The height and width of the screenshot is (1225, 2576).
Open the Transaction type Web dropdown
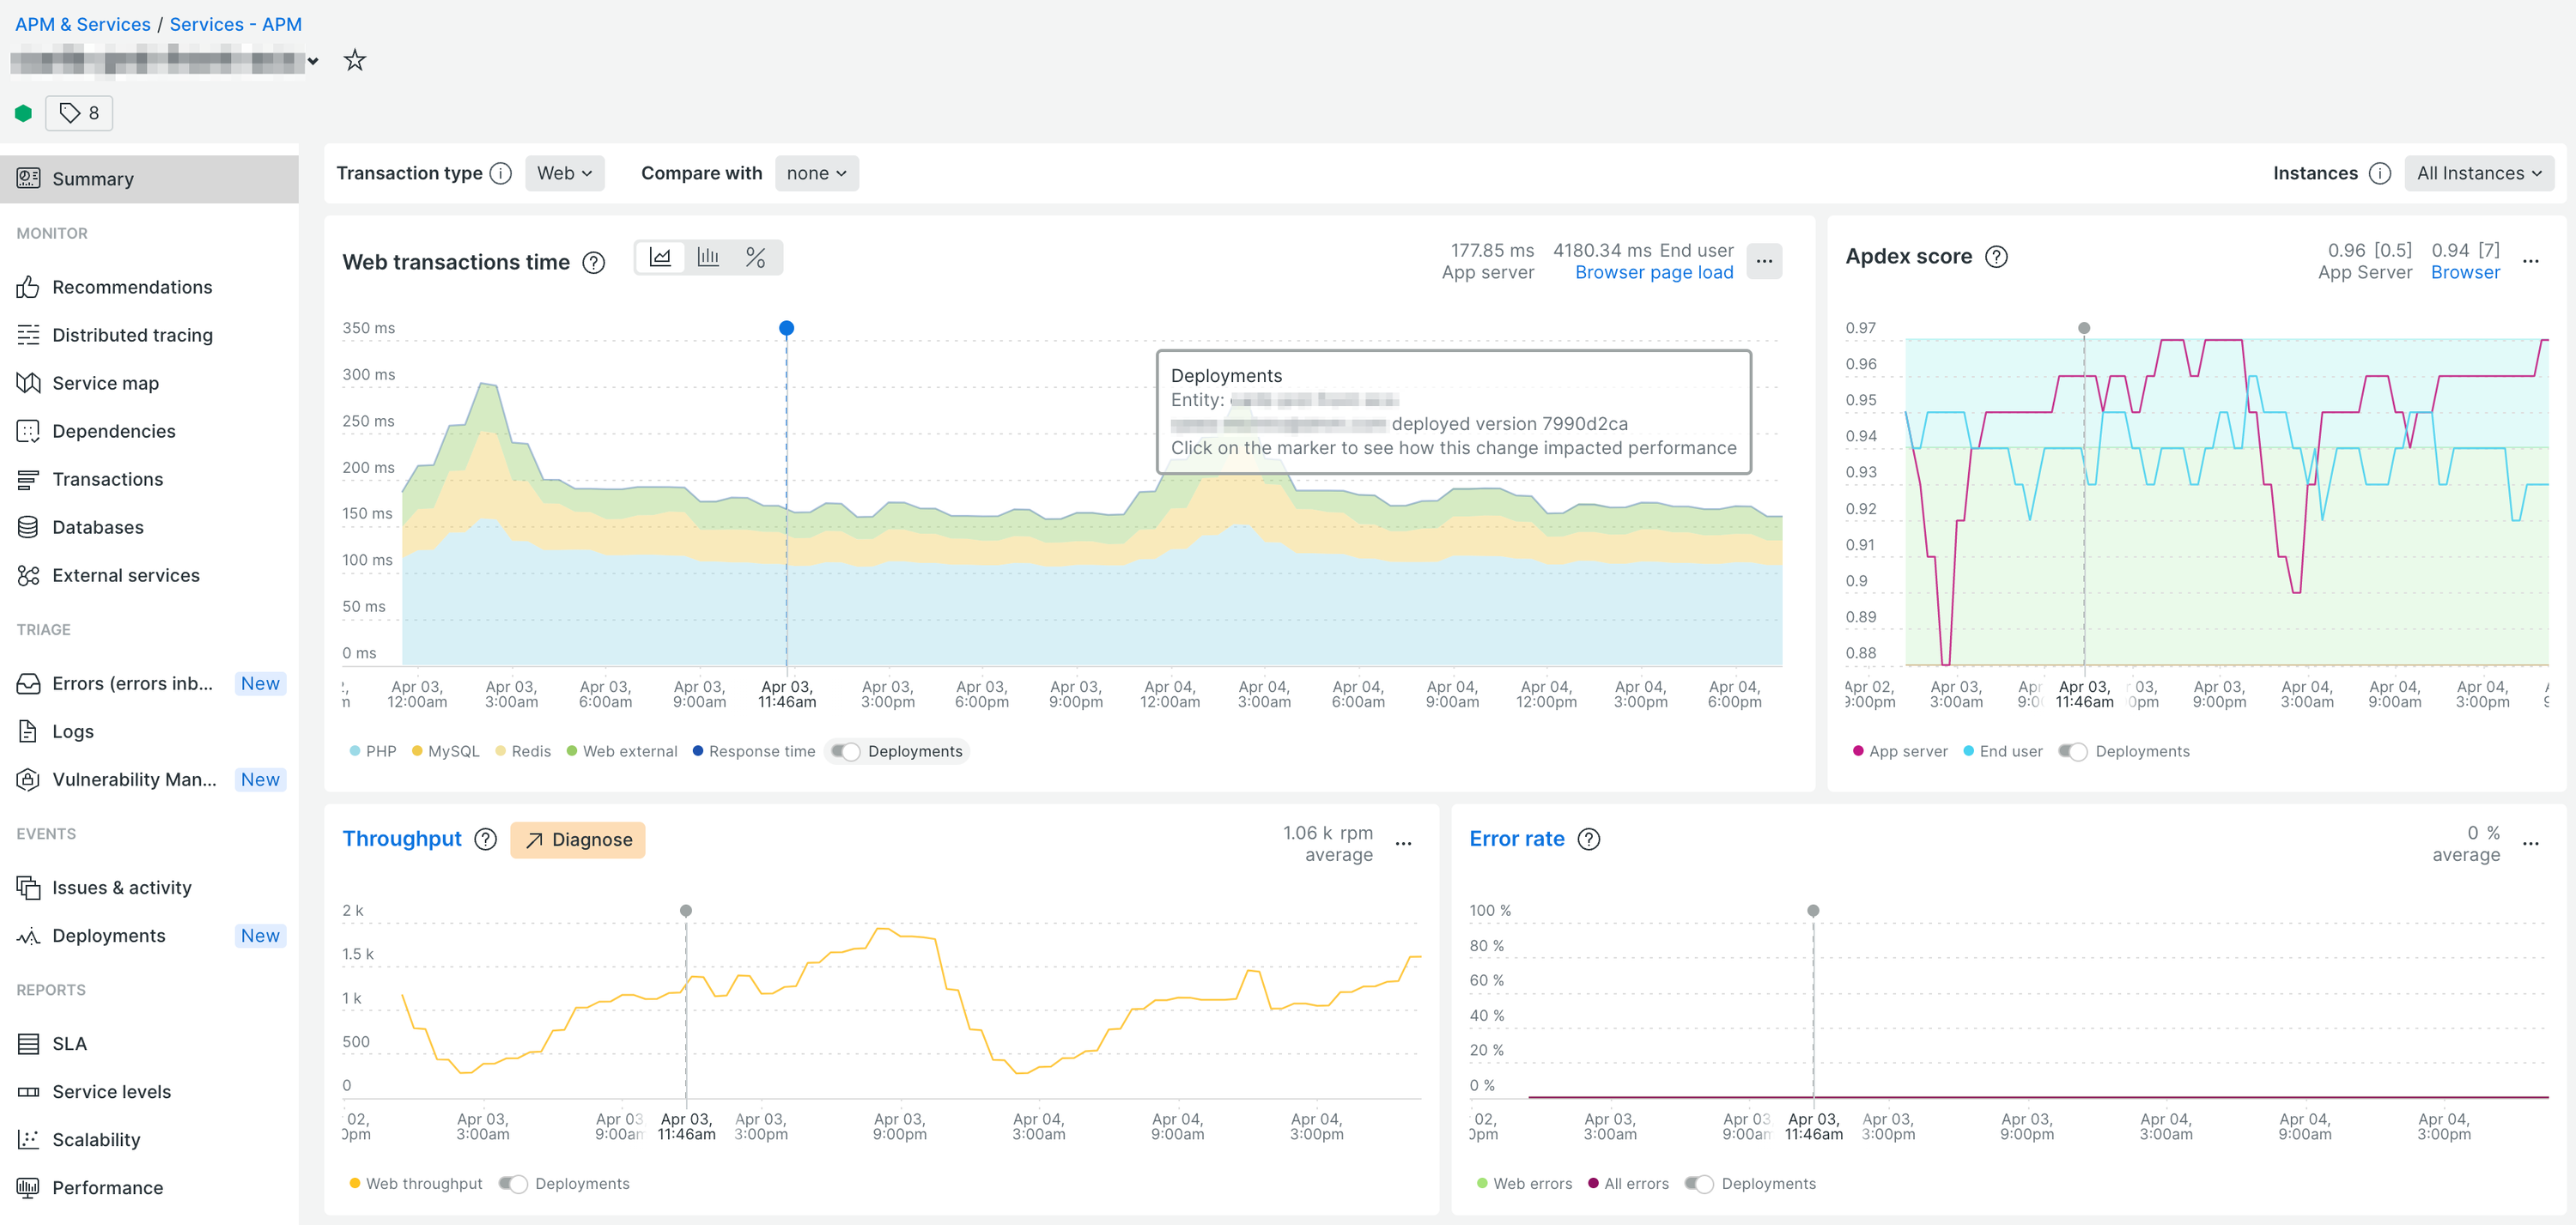point(564,174)
